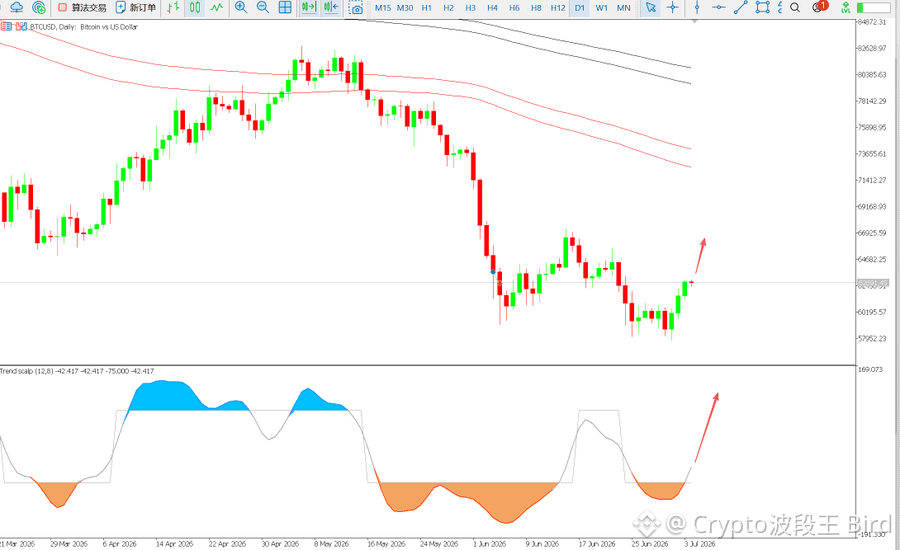Select the H8 timeframe
The height and width of the screenshot is (550, 900).
tap(536, 8)
